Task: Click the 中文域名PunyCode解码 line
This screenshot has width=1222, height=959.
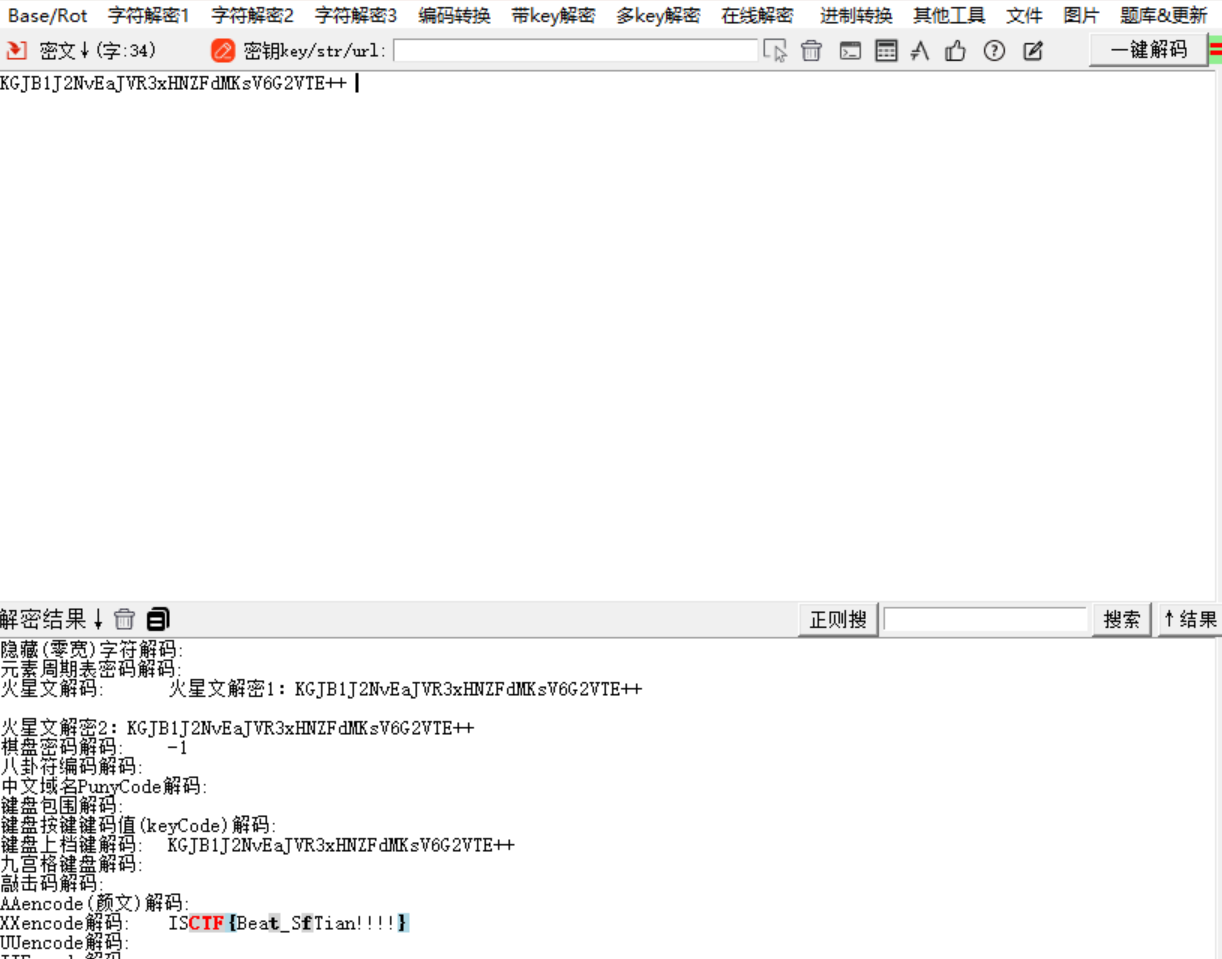Action: point(104,786)
